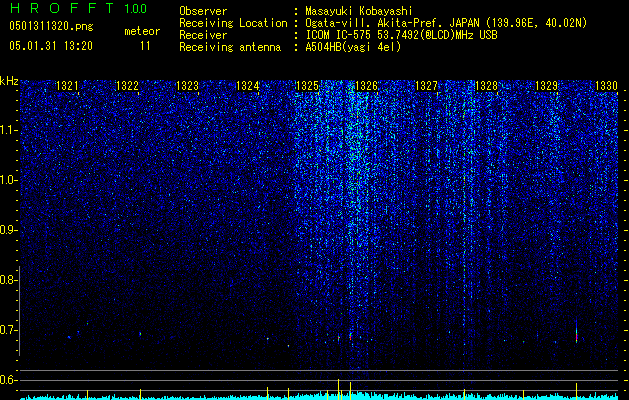Viewport: 629px width, 400px height.
Task: Select the 0.8 kHz axis label
Action: click(x=7, y=280)
